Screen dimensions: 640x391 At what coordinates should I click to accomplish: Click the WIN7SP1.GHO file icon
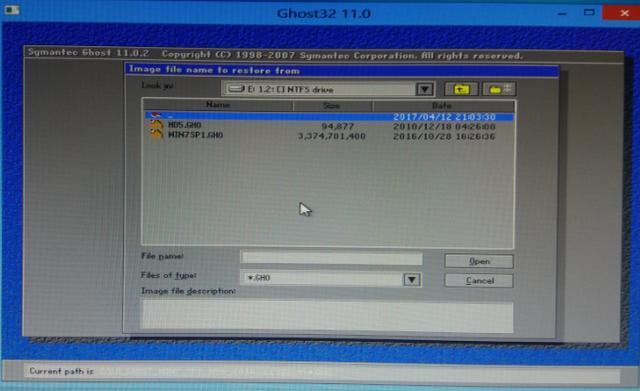156,135
